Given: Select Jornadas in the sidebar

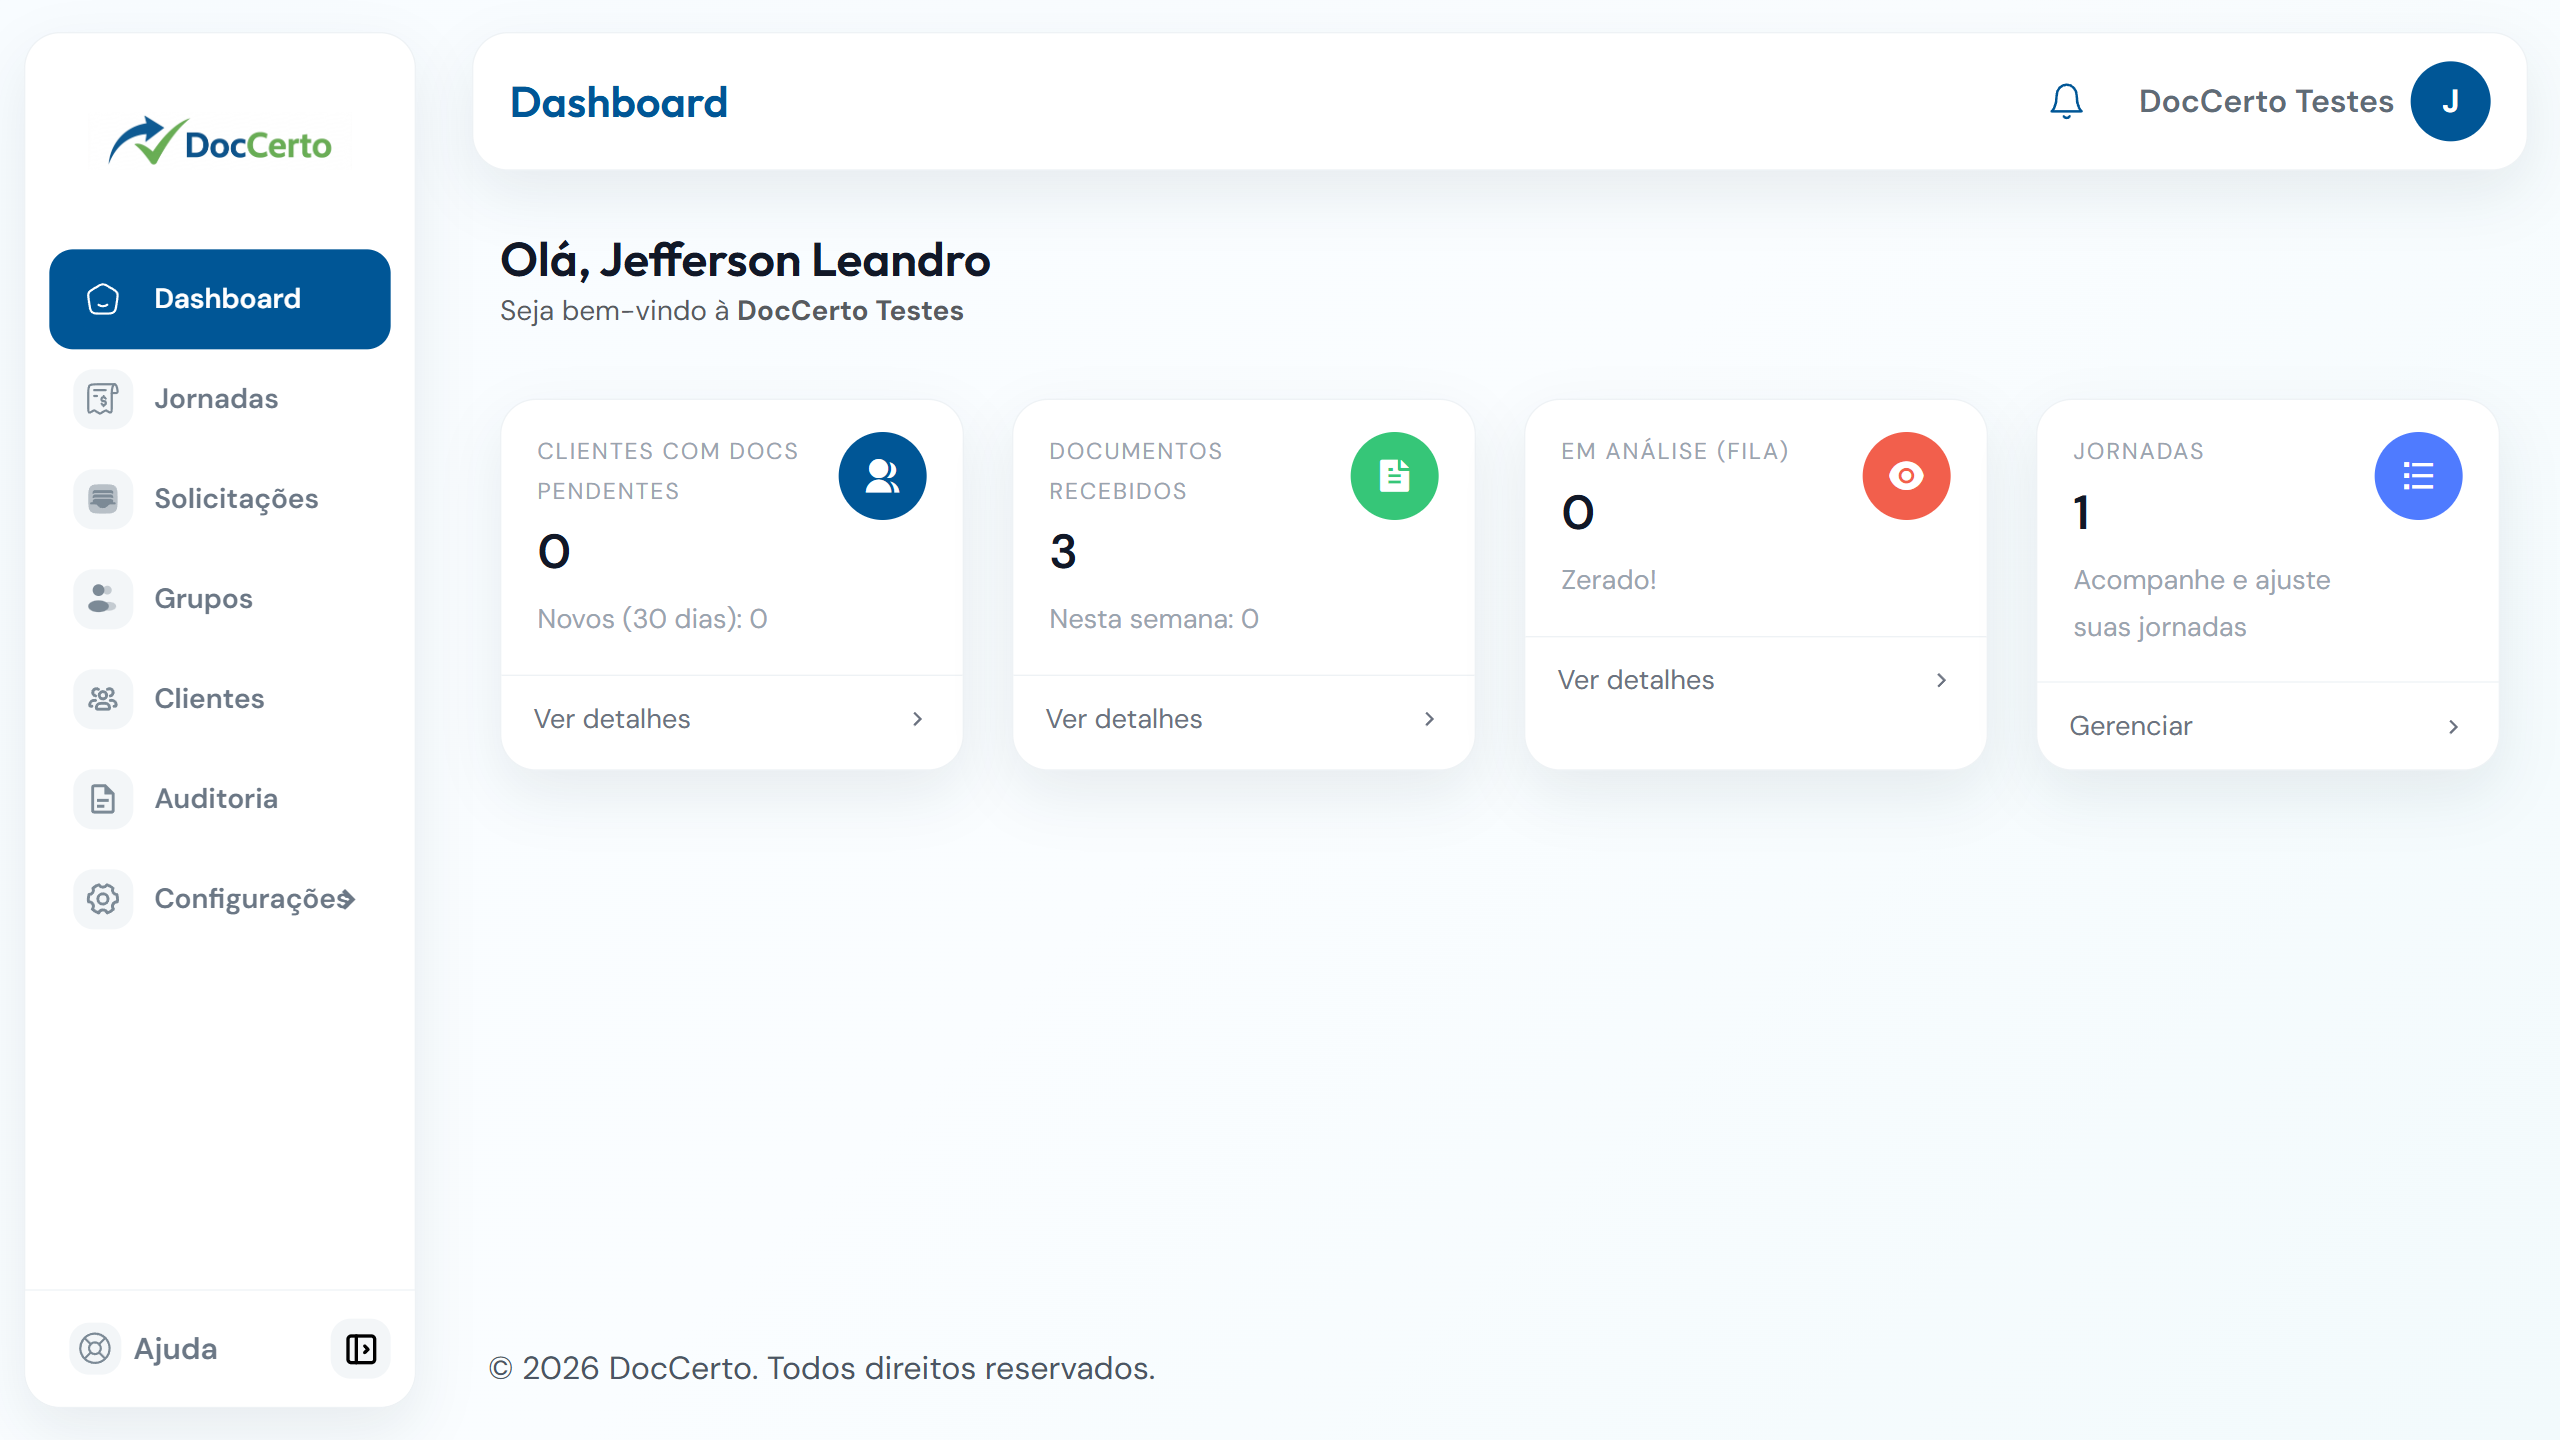Looking at the screenshot, I should [216, 399].
